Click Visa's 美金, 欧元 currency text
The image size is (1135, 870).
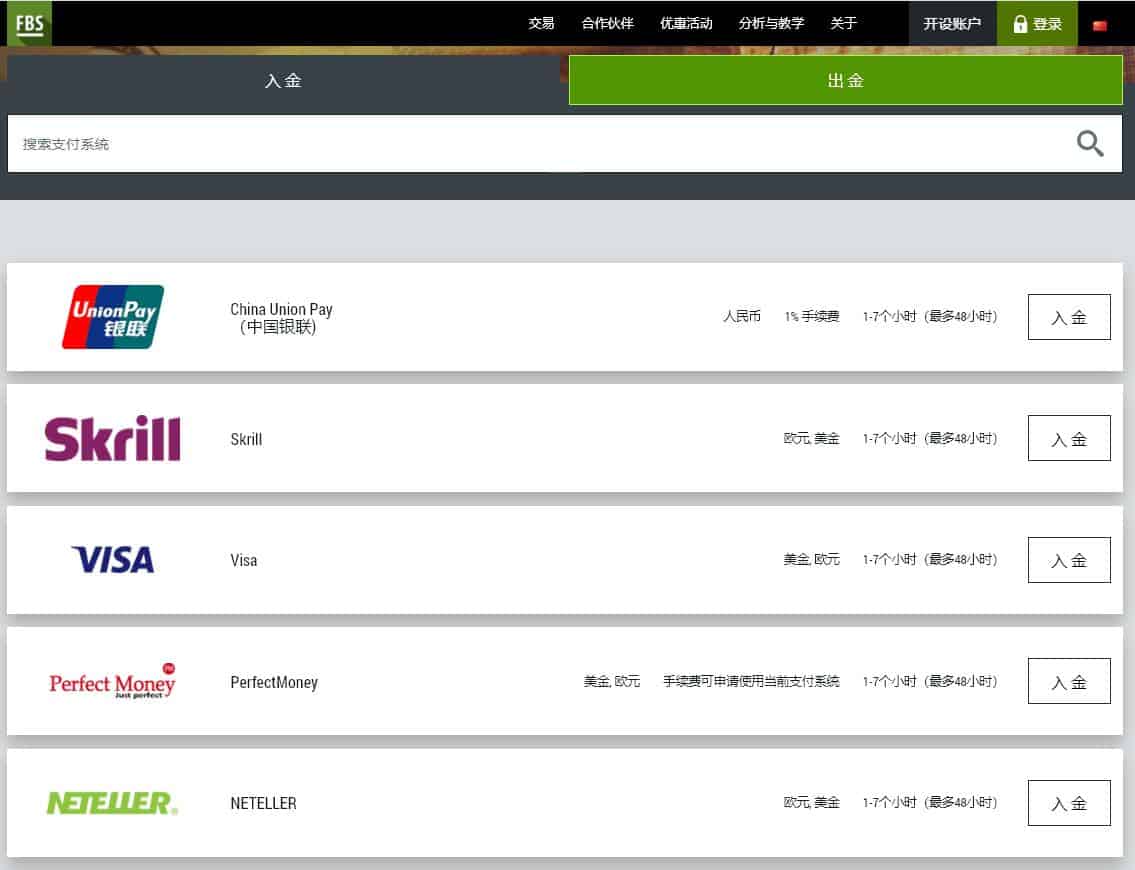(811, 559)
